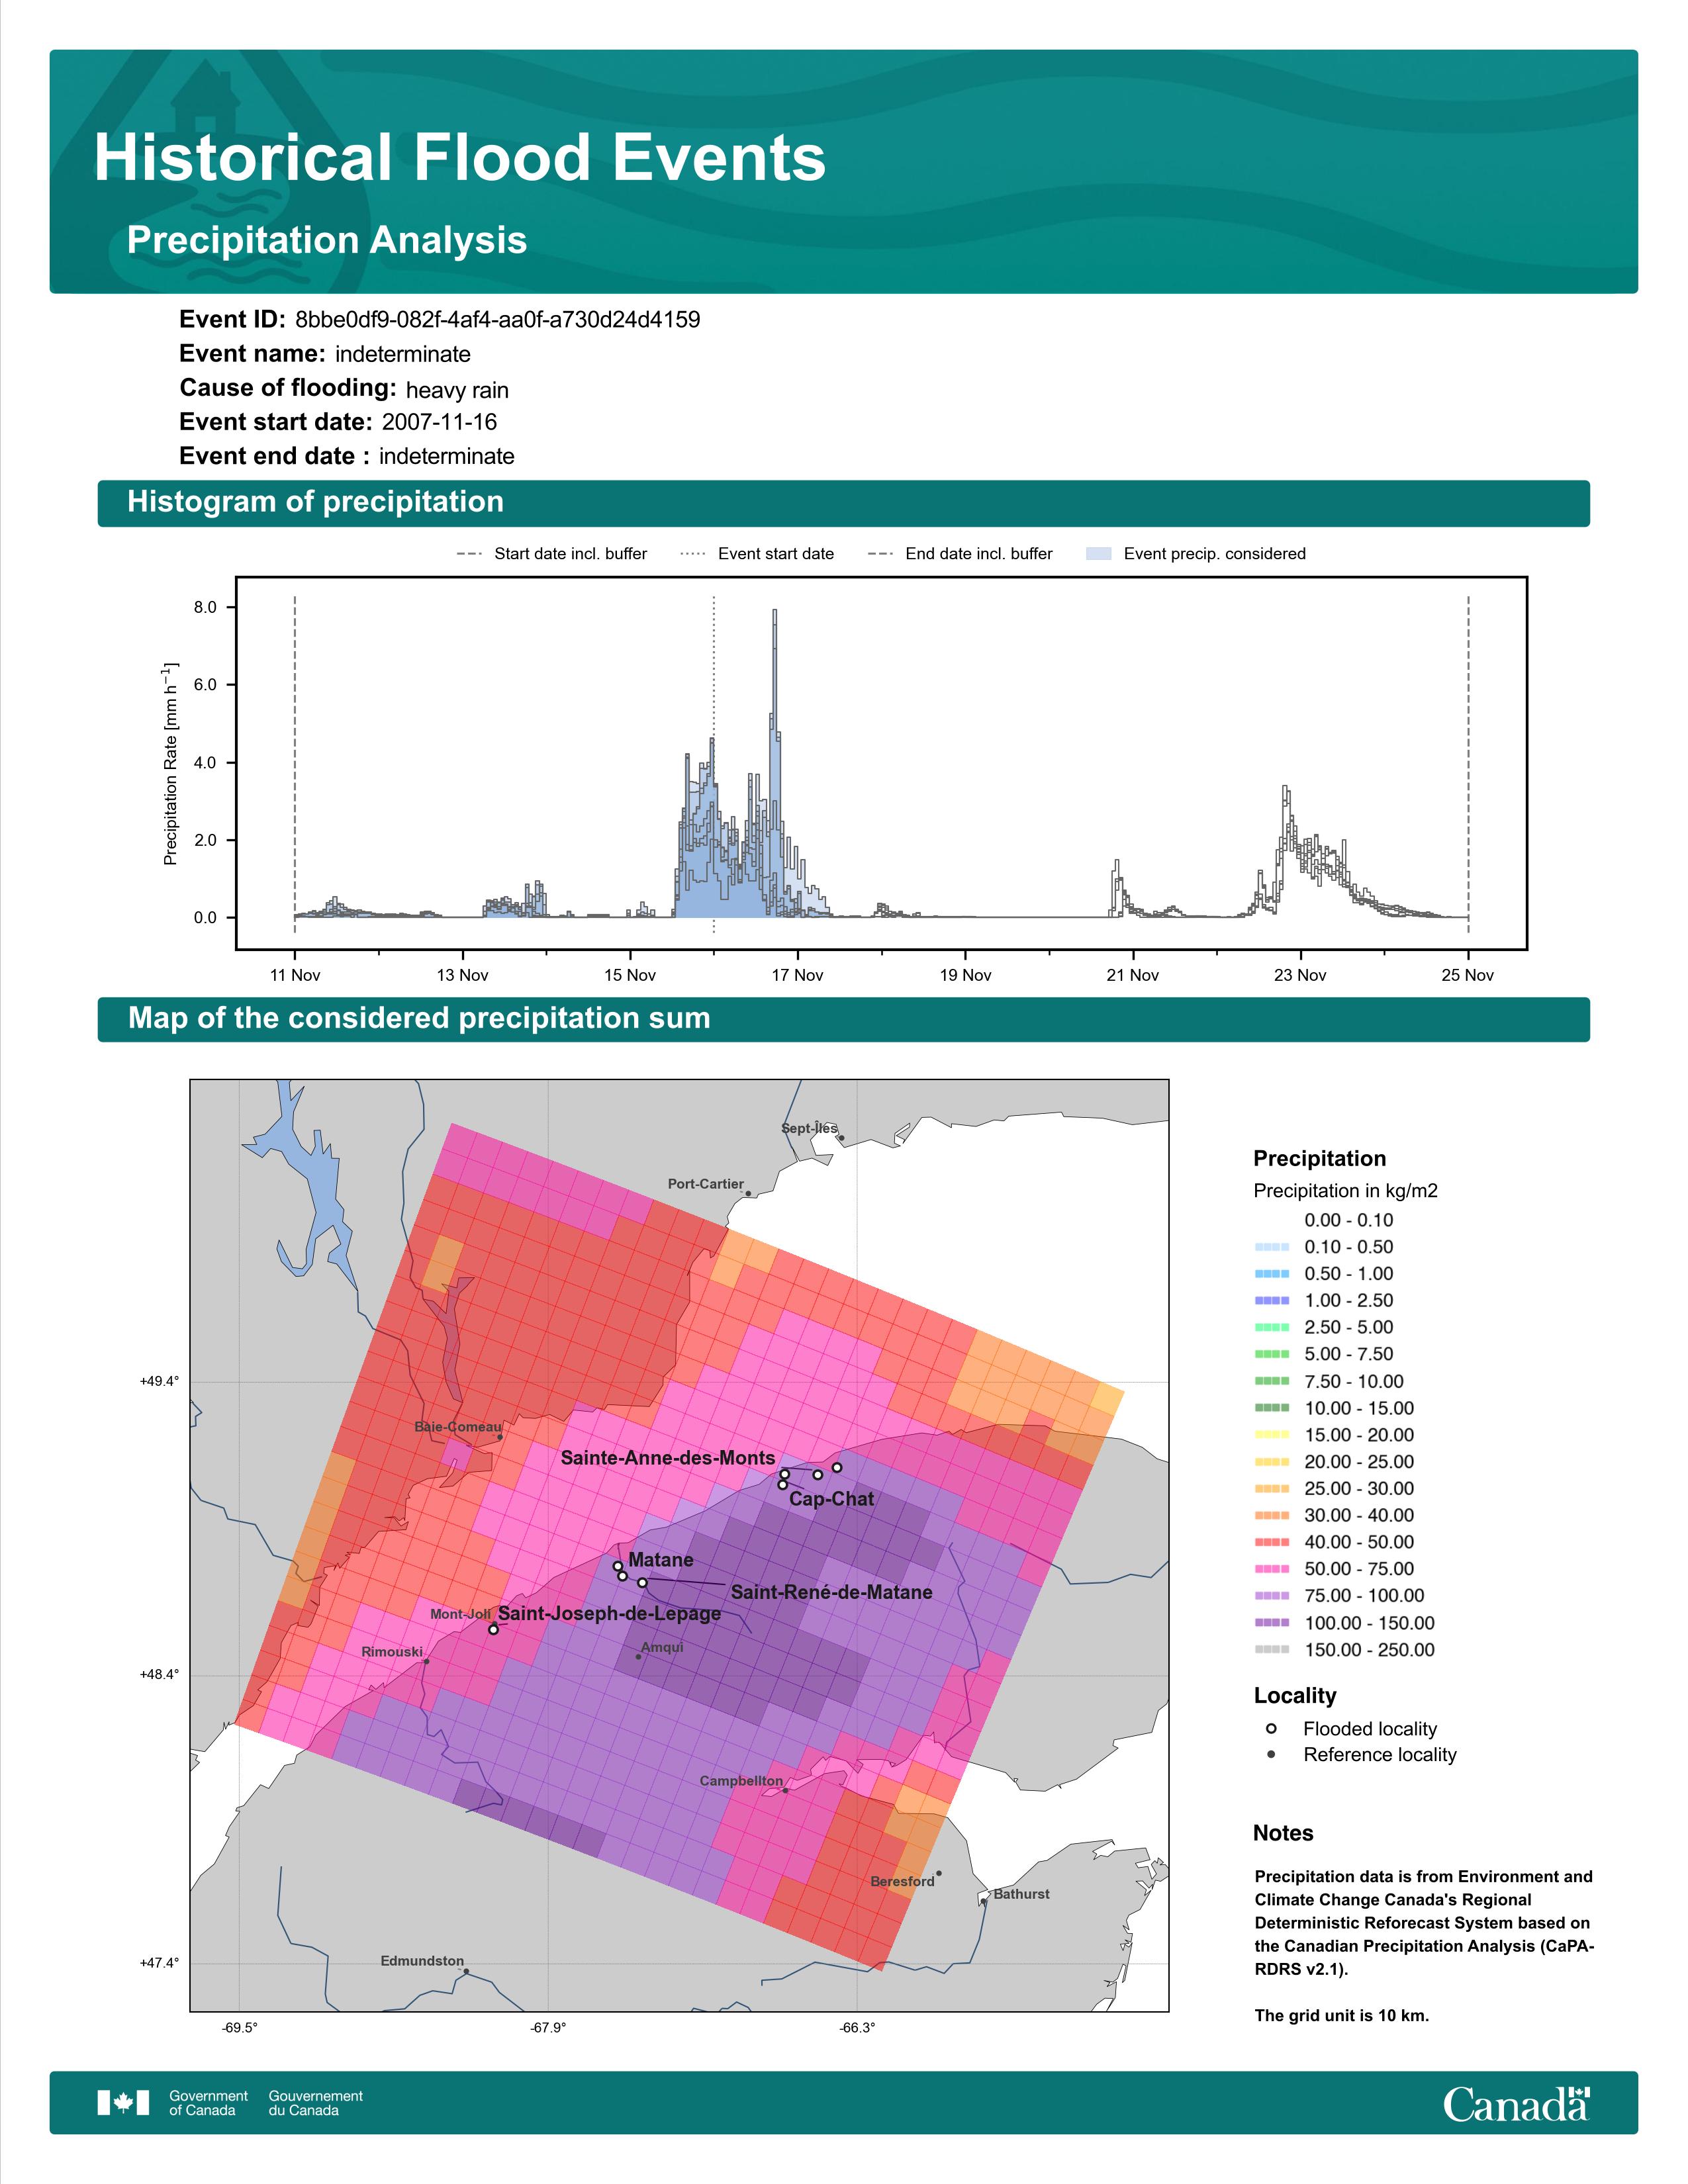Click the dotted event start date line

[x=713, y=764]
